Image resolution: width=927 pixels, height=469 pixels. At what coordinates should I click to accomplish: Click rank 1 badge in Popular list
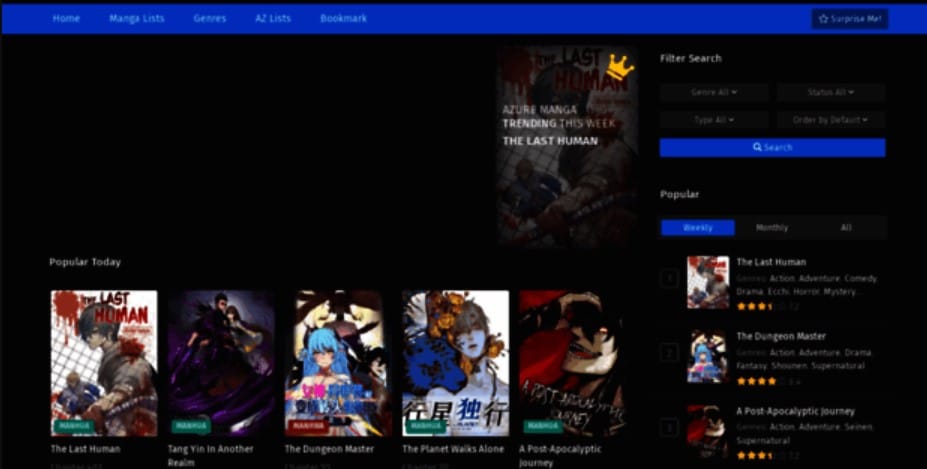tap(669, 278)
